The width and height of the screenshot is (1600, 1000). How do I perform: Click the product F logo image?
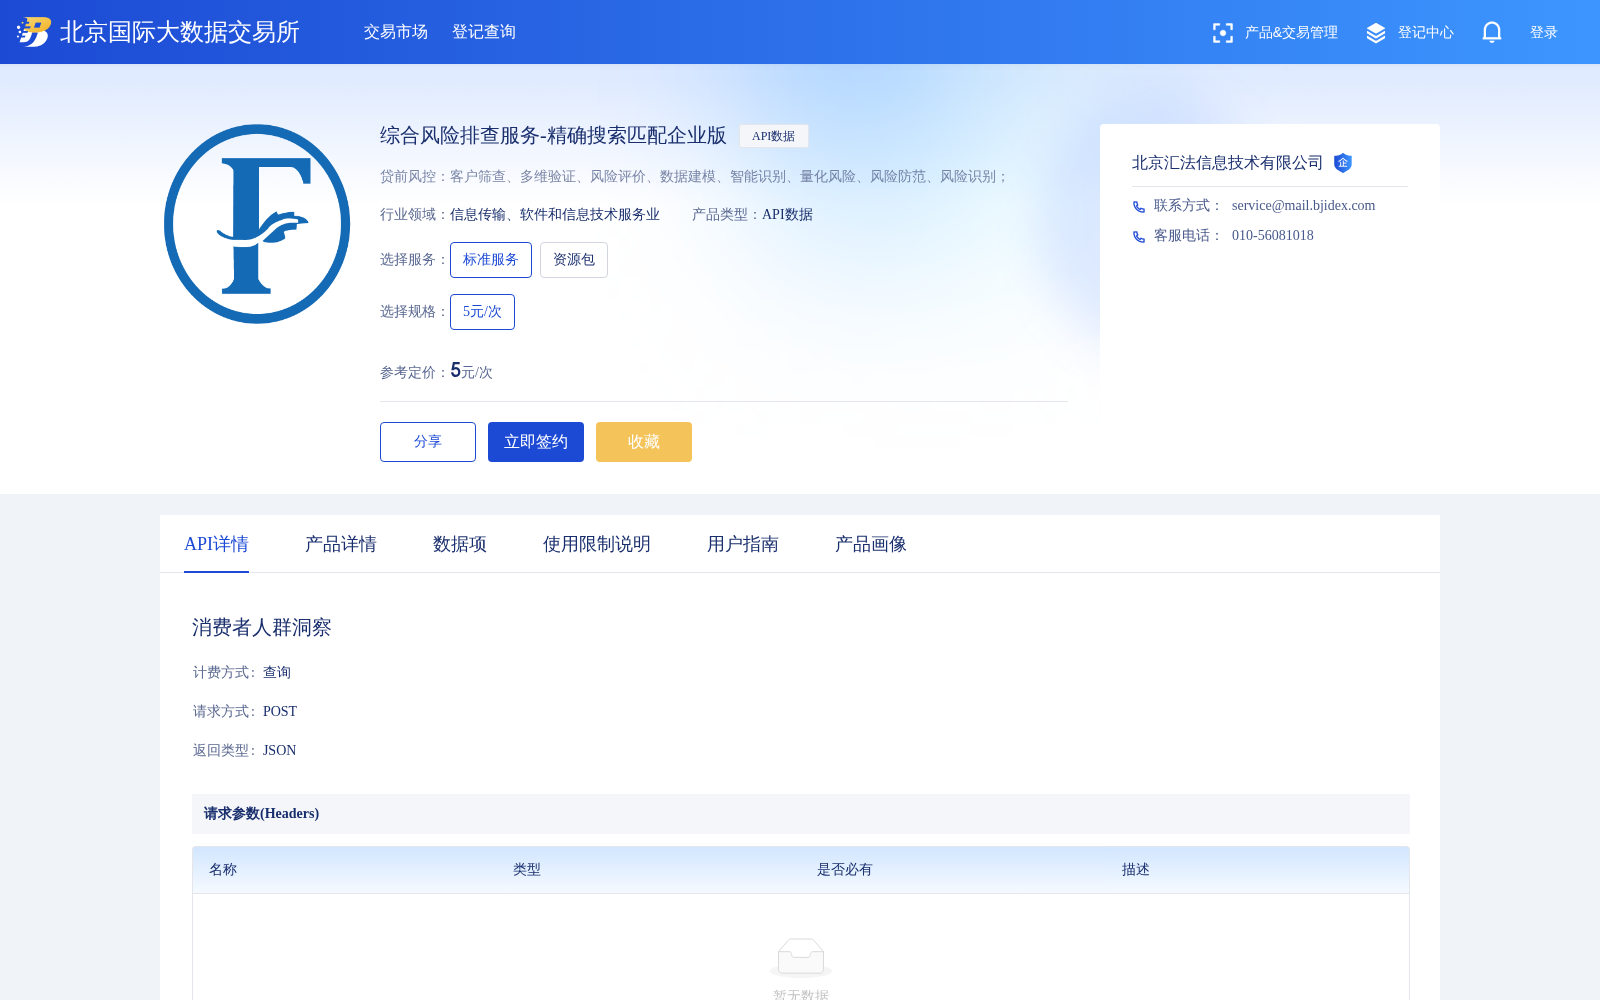point(257,224)
